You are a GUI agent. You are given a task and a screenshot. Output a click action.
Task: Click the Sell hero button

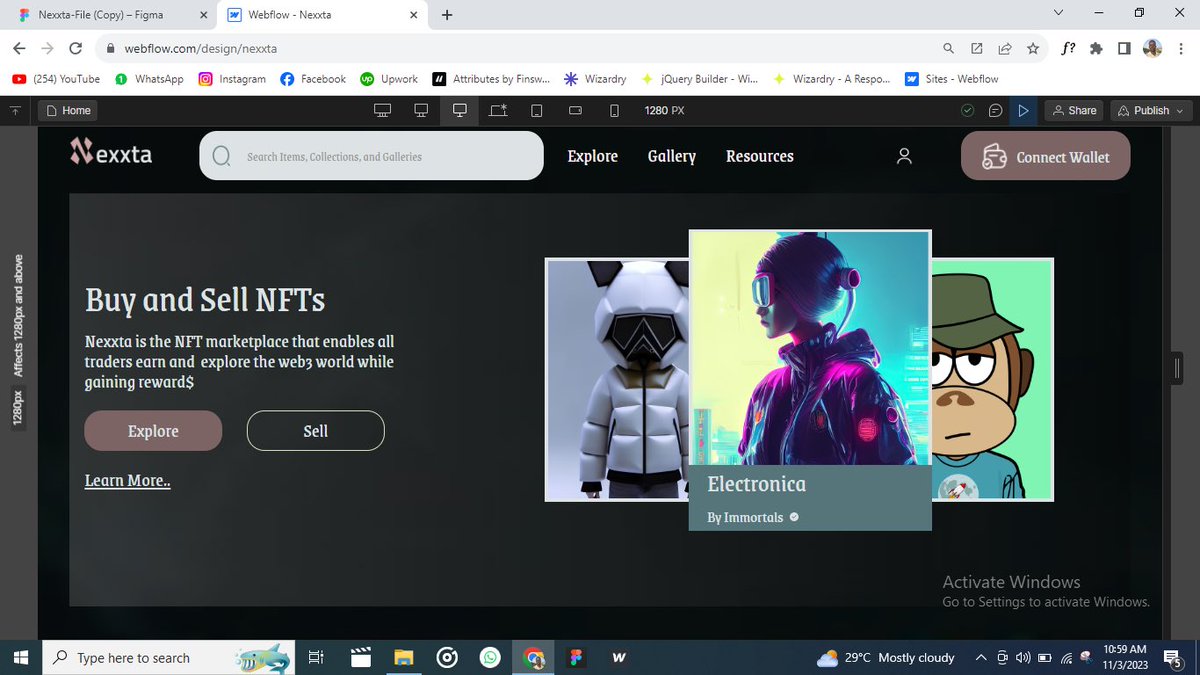coord(315,431)
